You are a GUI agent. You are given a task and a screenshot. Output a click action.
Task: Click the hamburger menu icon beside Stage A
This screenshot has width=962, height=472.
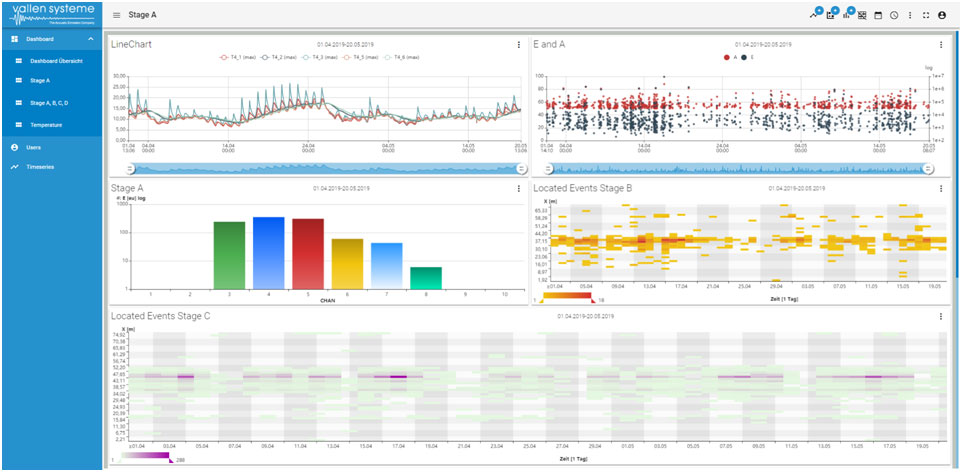117,16
